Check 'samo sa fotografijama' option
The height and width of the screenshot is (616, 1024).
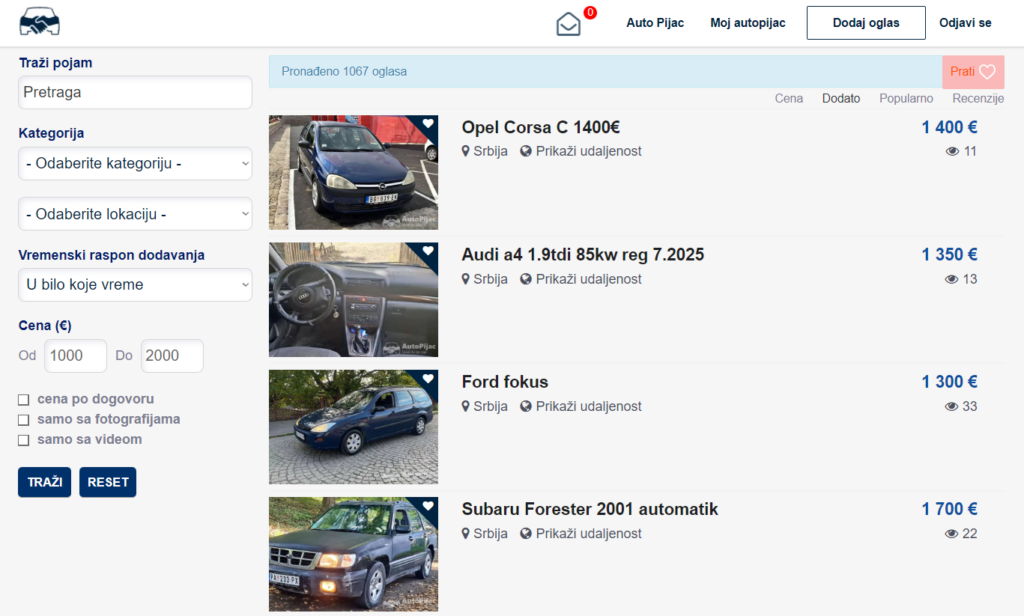[x=24, y=420]
